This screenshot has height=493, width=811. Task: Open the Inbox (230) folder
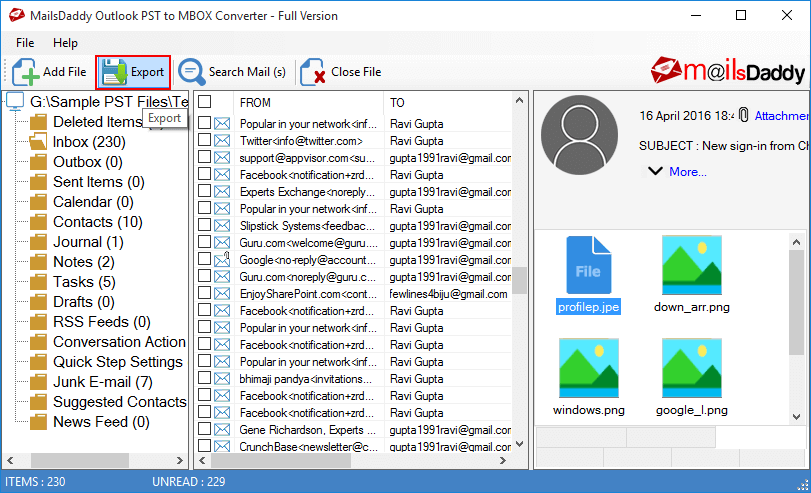coord(89,142)
